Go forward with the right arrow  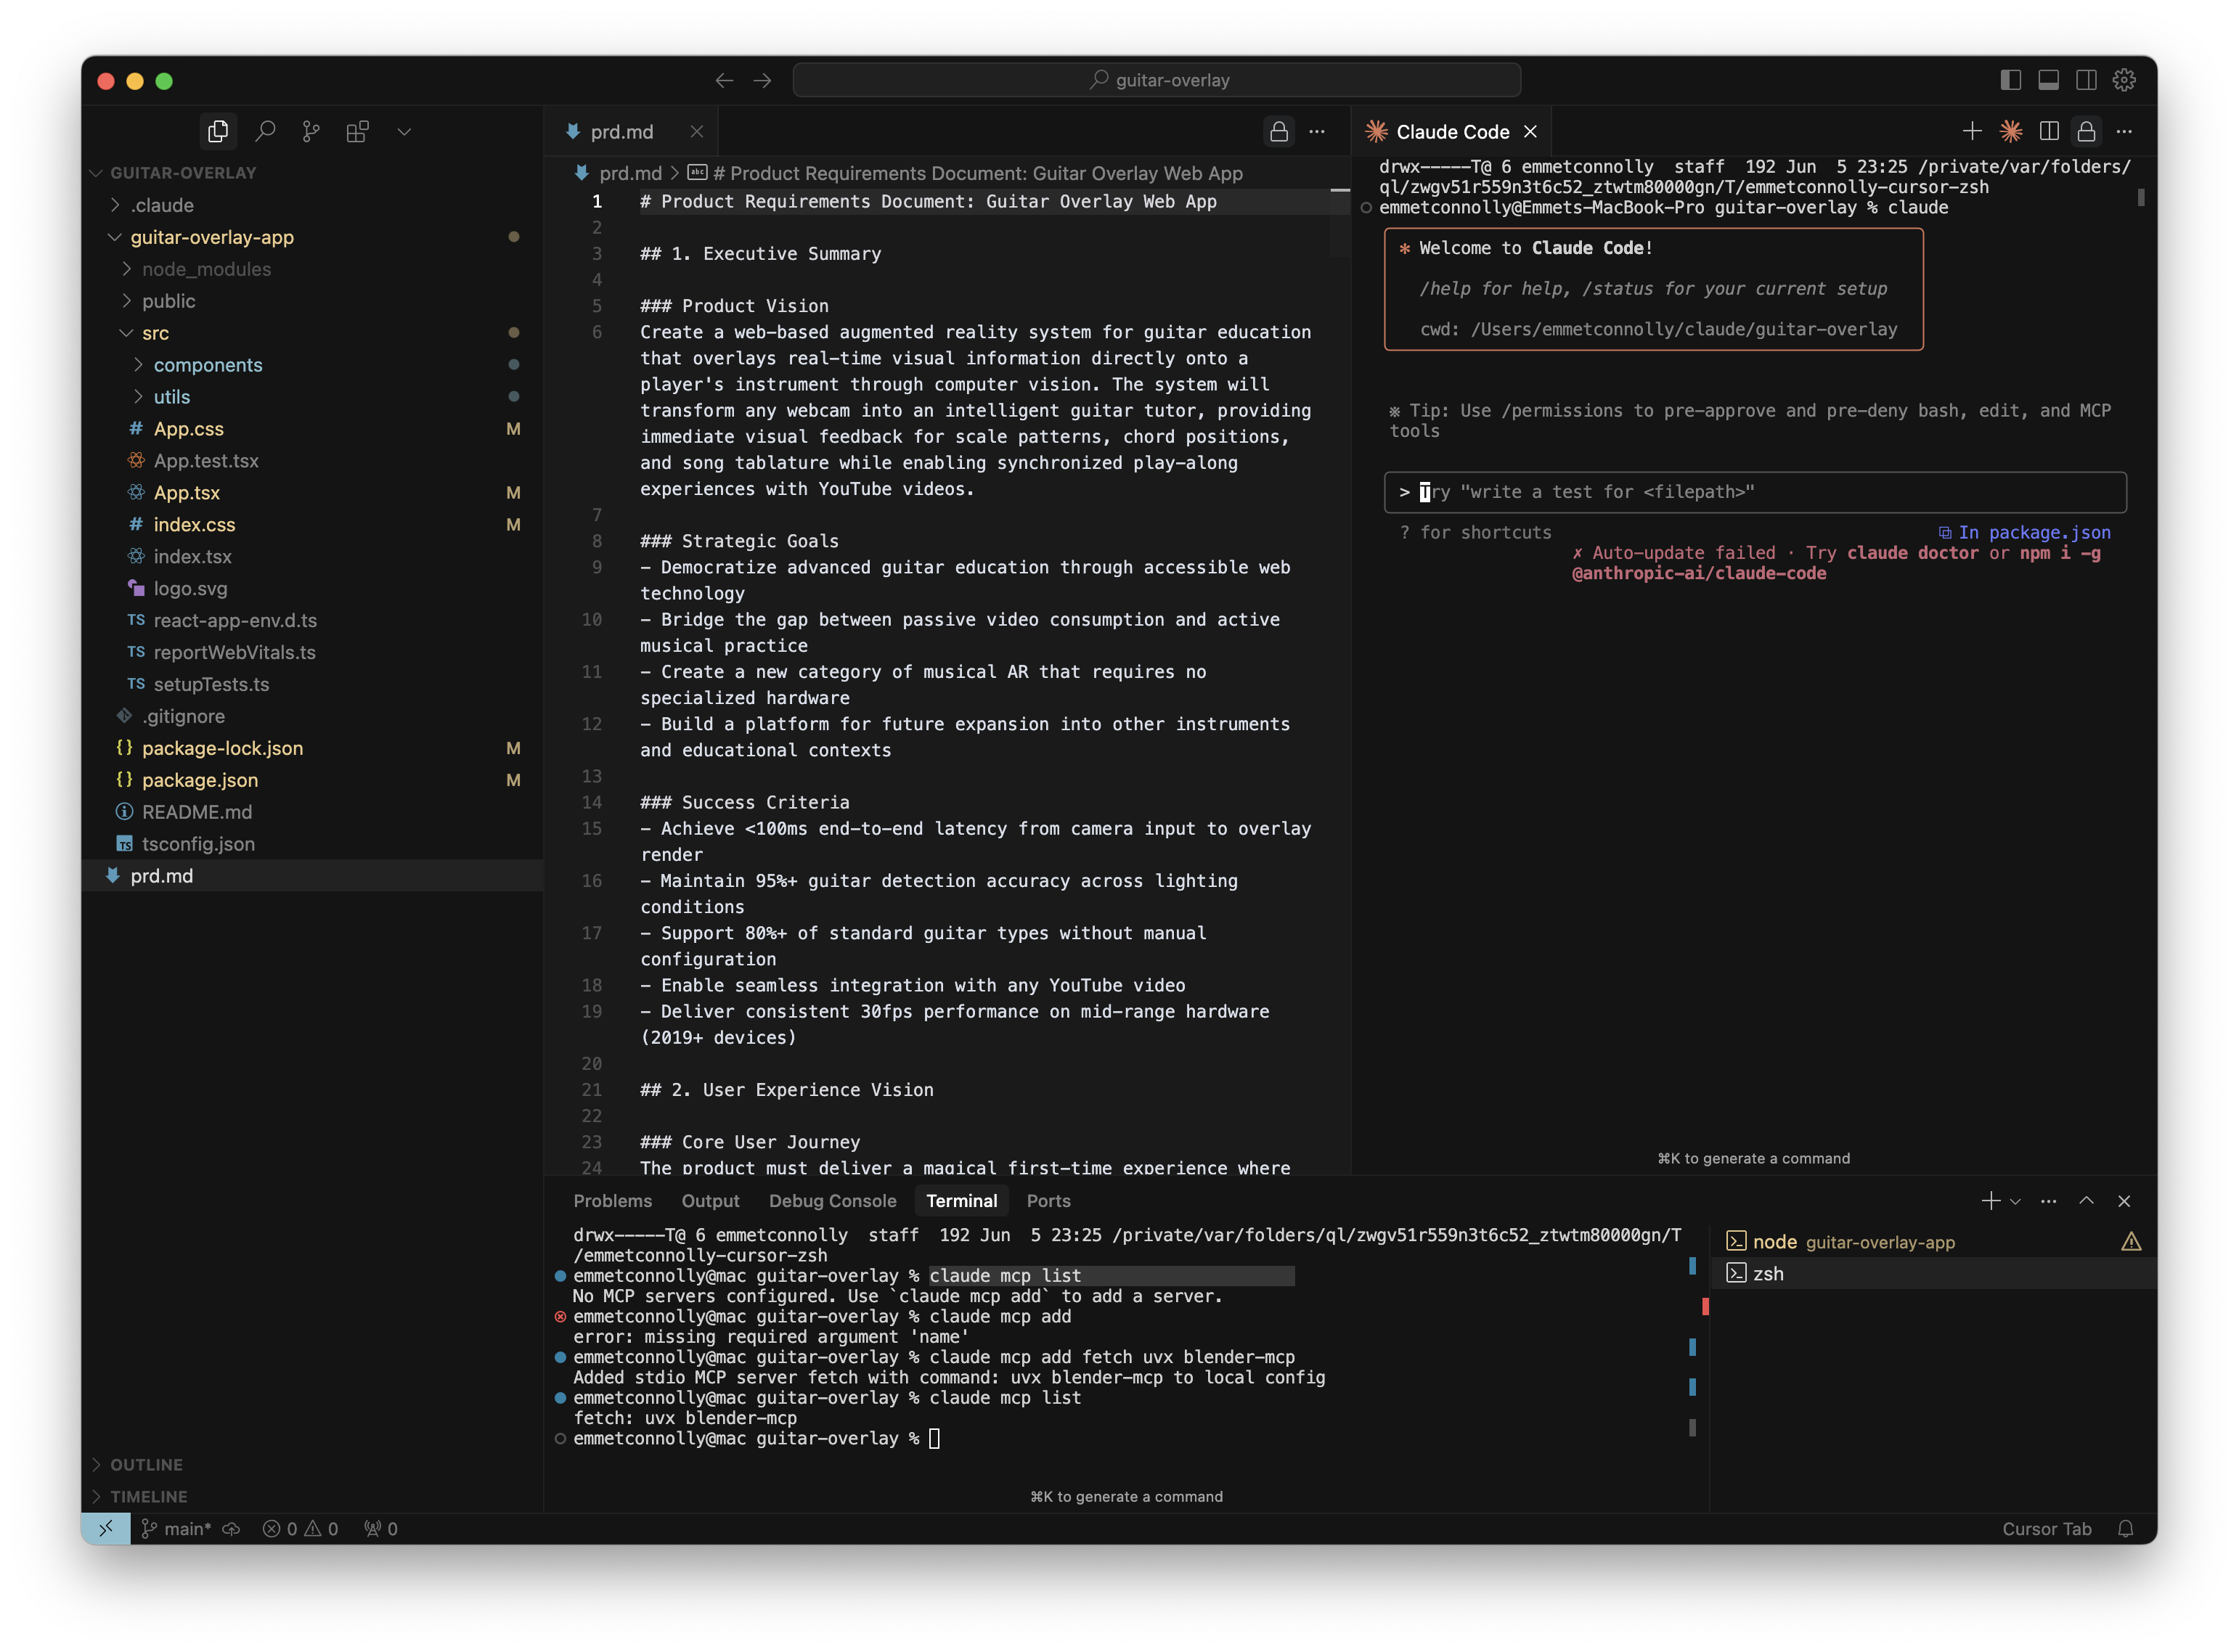pyautogui.click(x=762, y=80)
